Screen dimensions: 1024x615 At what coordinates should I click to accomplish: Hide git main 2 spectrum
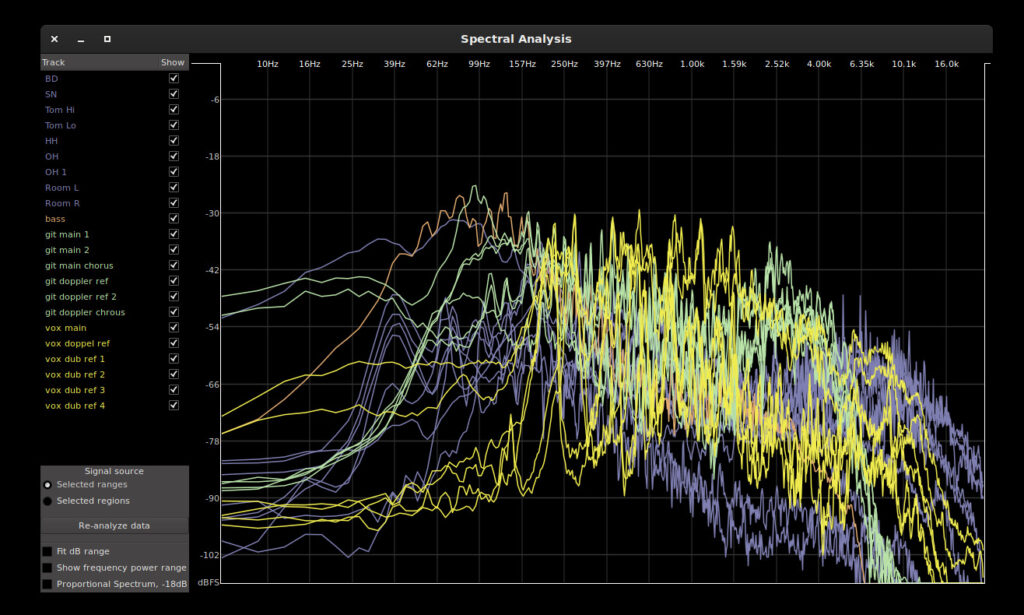click(174, 249)
